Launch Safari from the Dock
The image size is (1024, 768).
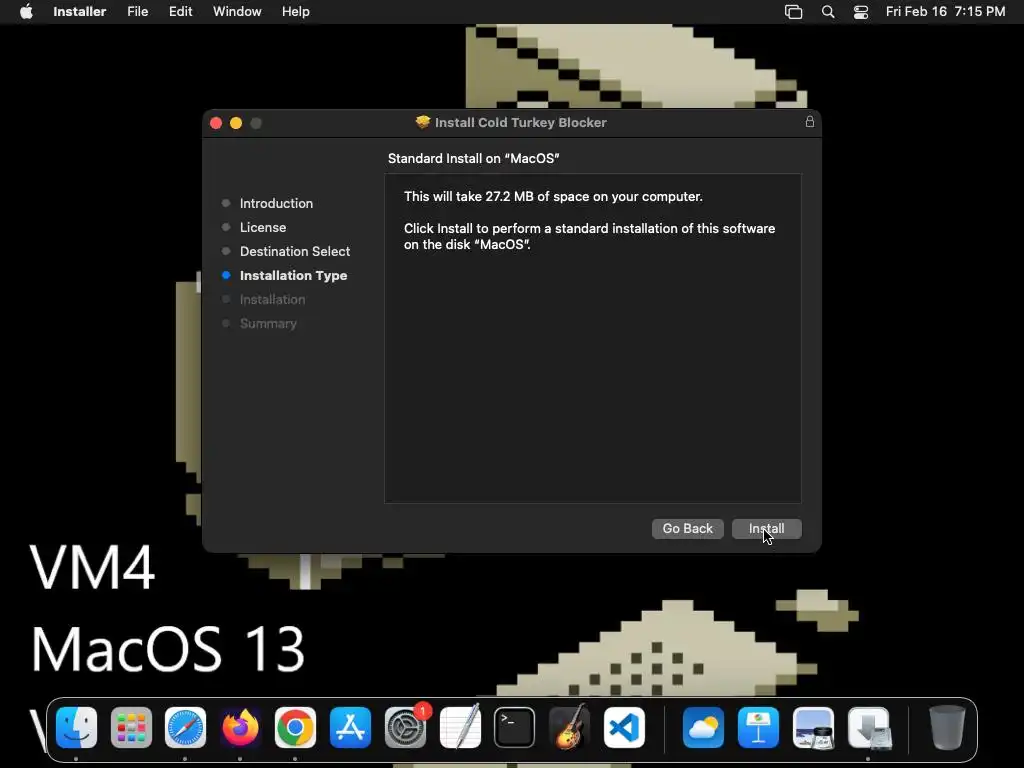point(185,728)
